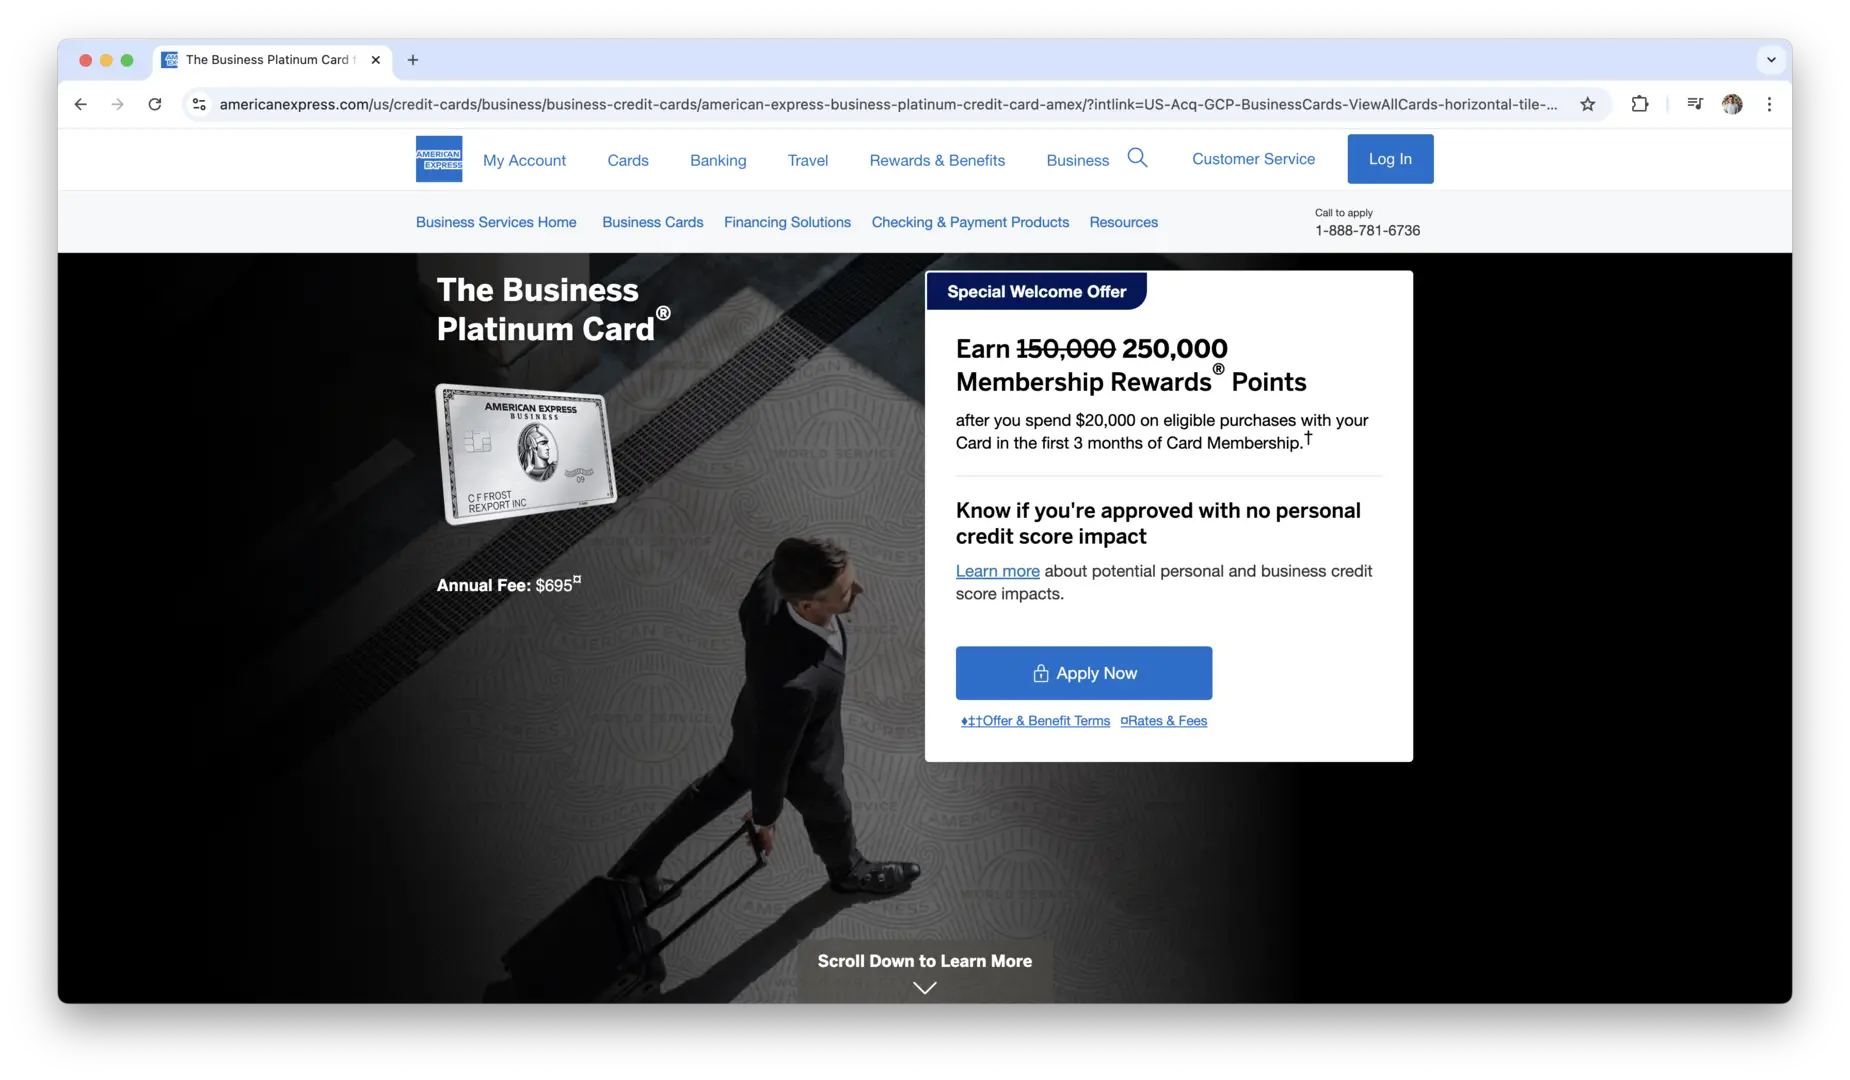This screenshot has height=1080, width=1850.
Task: Reload the page
Action: coord(155,104)
